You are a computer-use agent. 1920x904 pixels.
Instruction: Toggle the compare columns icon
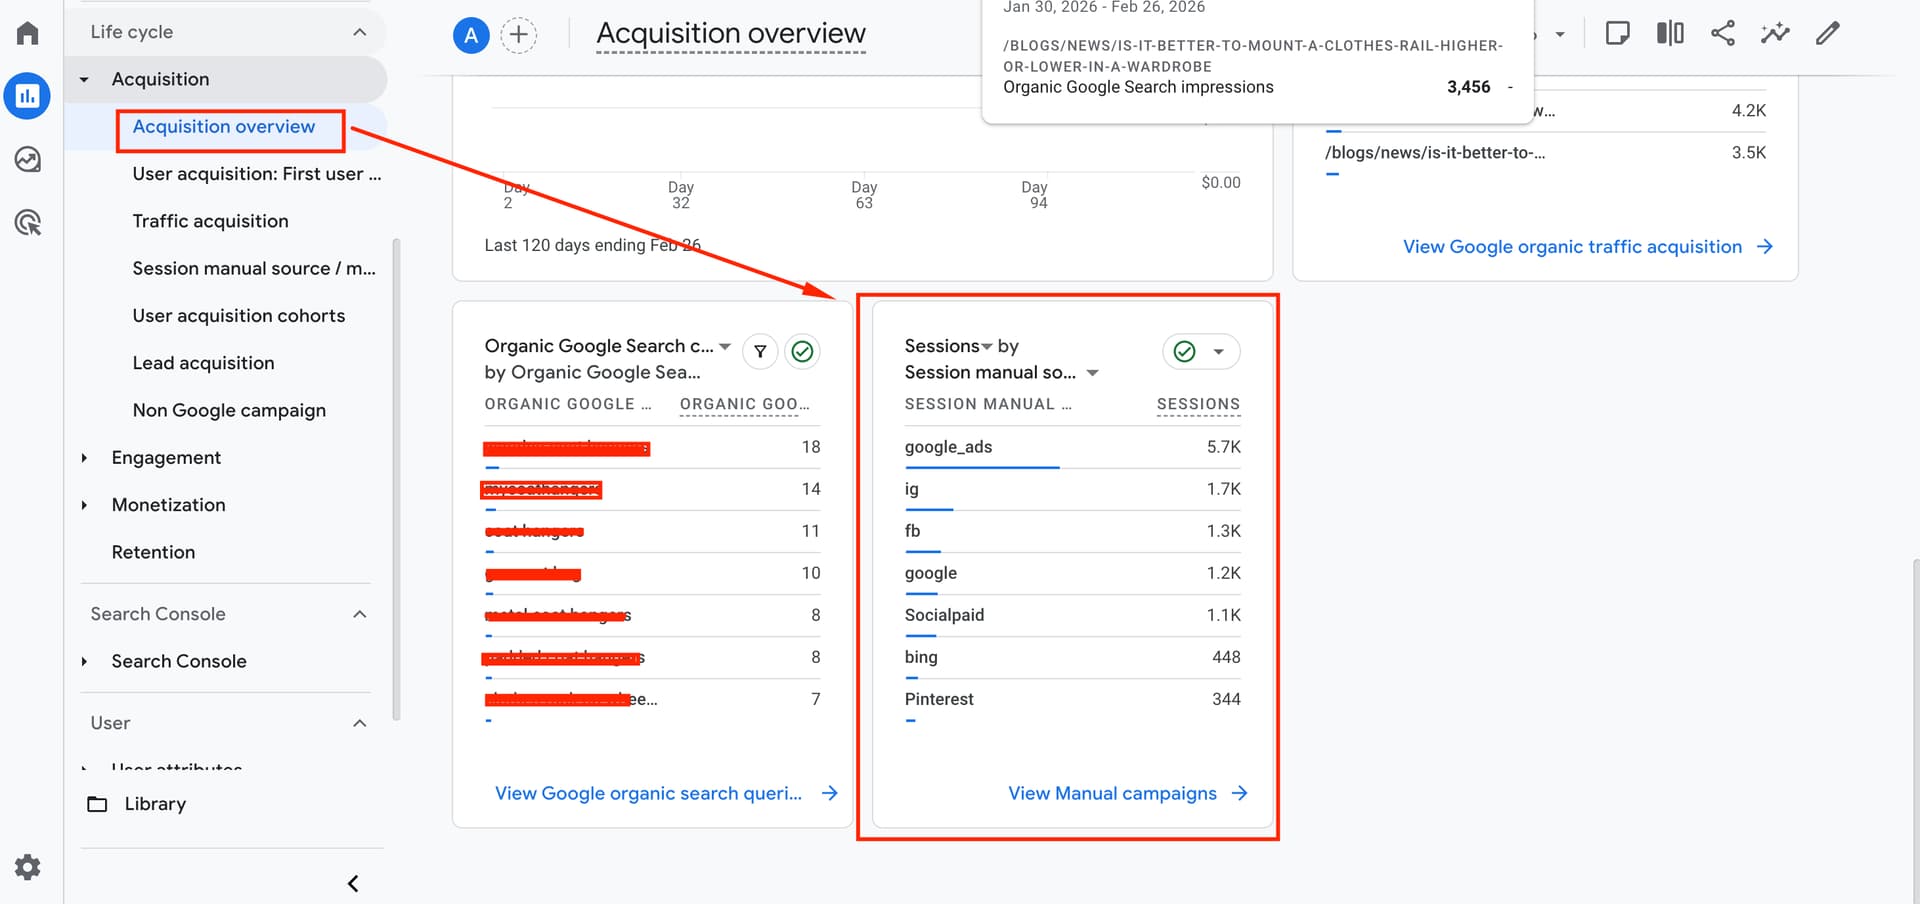click(x=1669, y=33)
